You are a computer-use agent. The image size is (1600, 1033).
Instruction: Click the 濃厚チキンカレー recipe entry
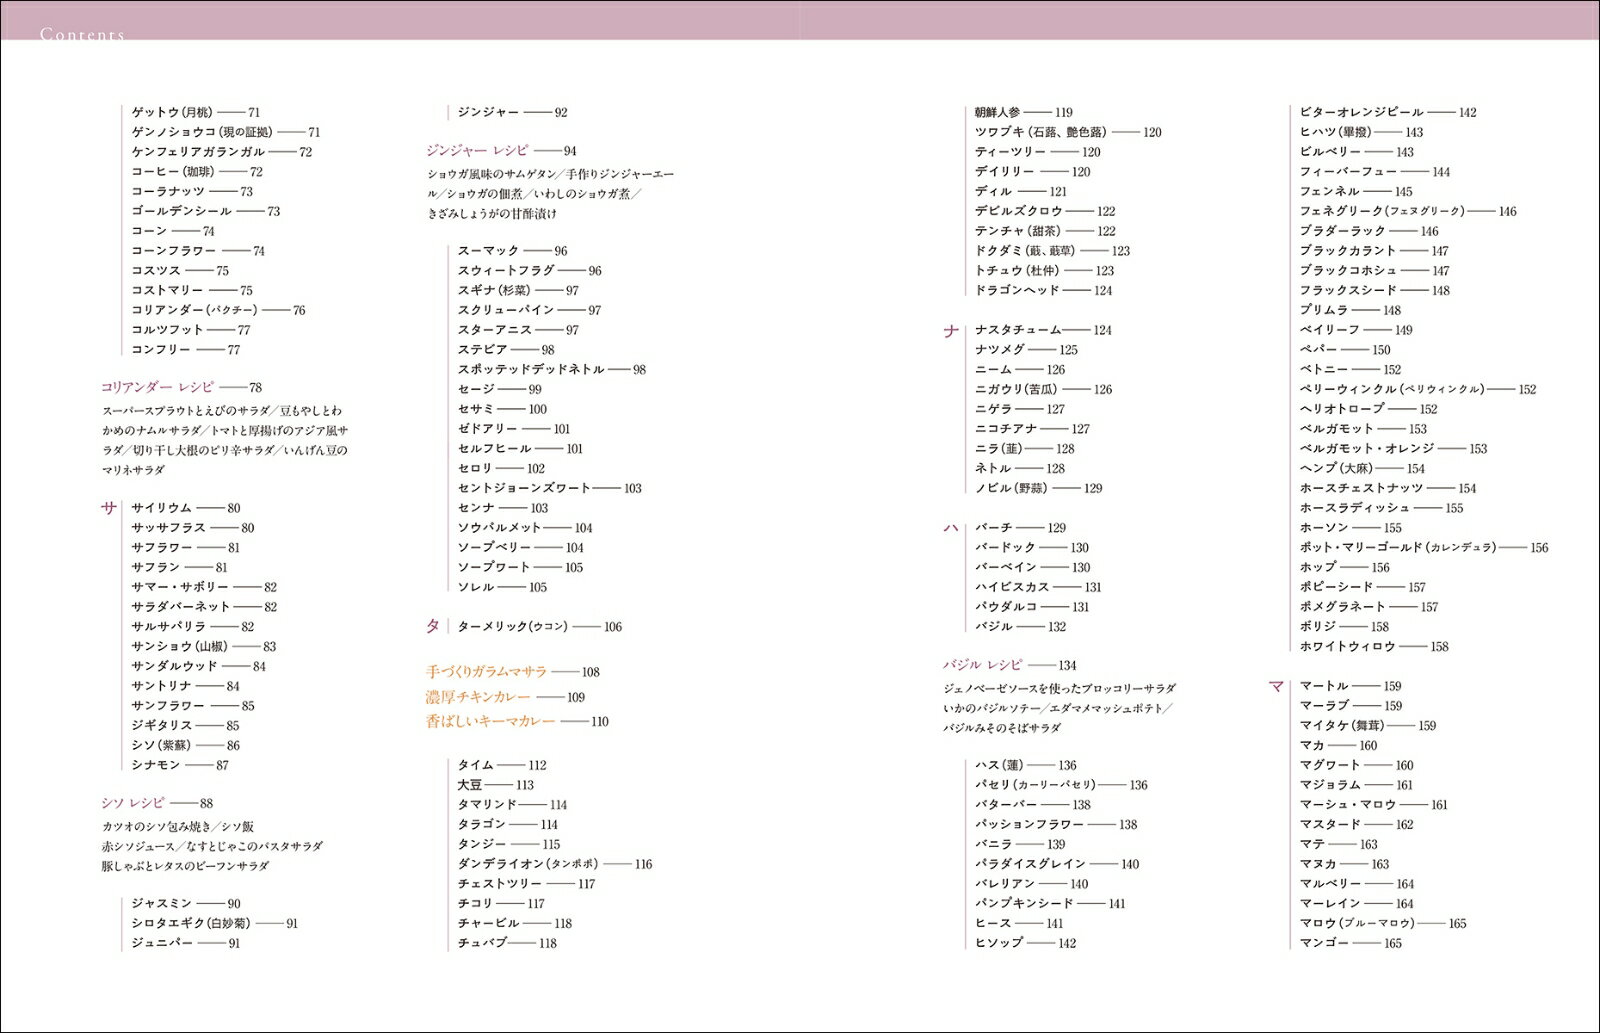click(477, 697)
